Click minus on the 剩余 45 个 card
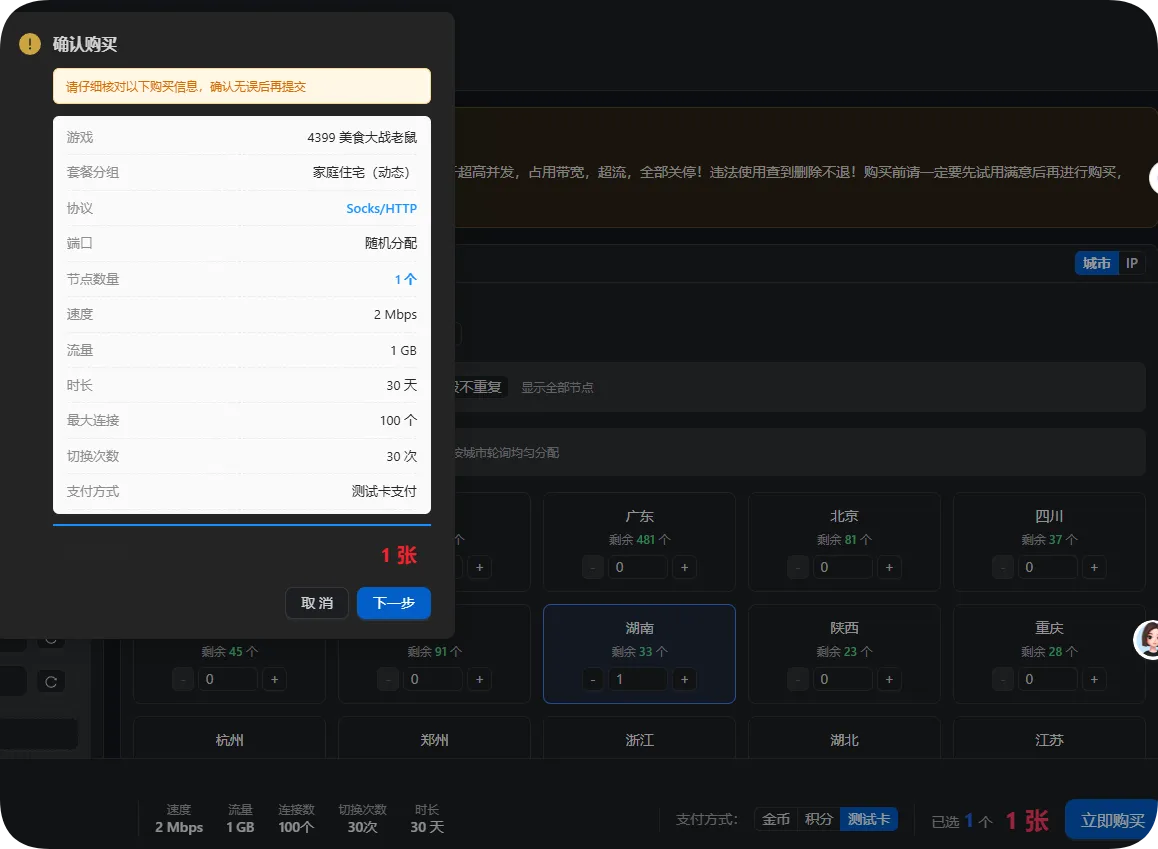The height and width of the screenshot is (849, 1158). coord(183,679)
